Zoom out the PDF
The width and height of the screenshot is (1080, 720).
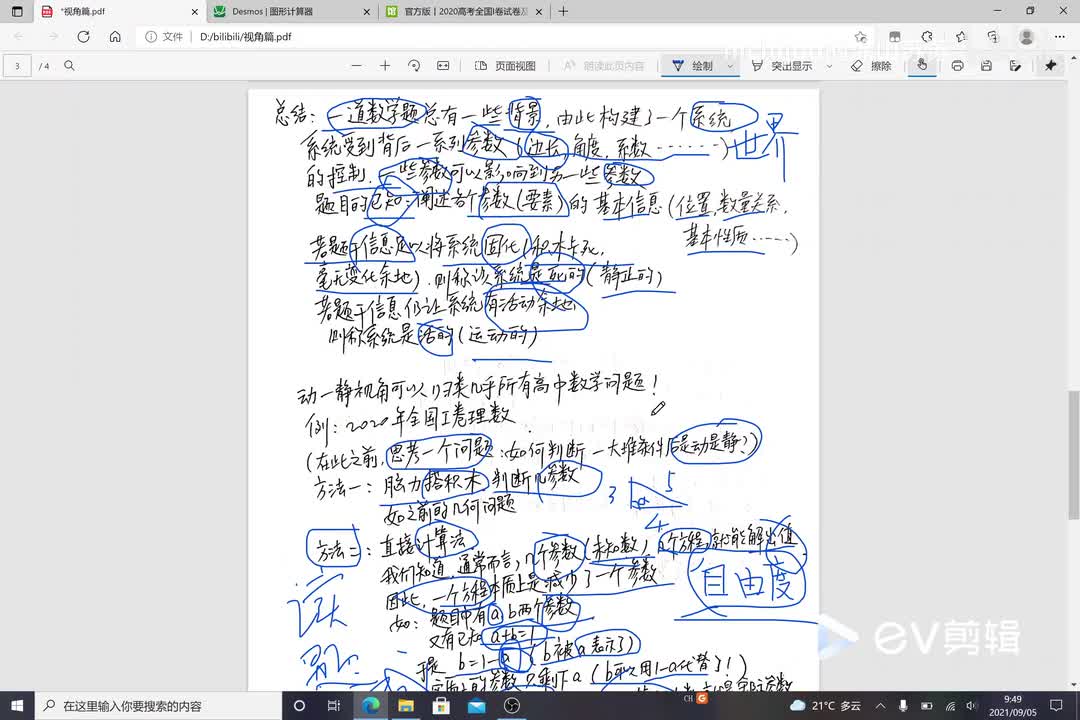tap(356, 65)
